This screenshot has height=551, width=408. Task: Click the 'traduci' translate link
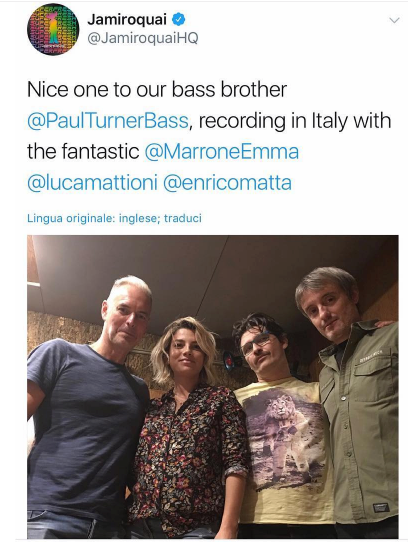183,218
